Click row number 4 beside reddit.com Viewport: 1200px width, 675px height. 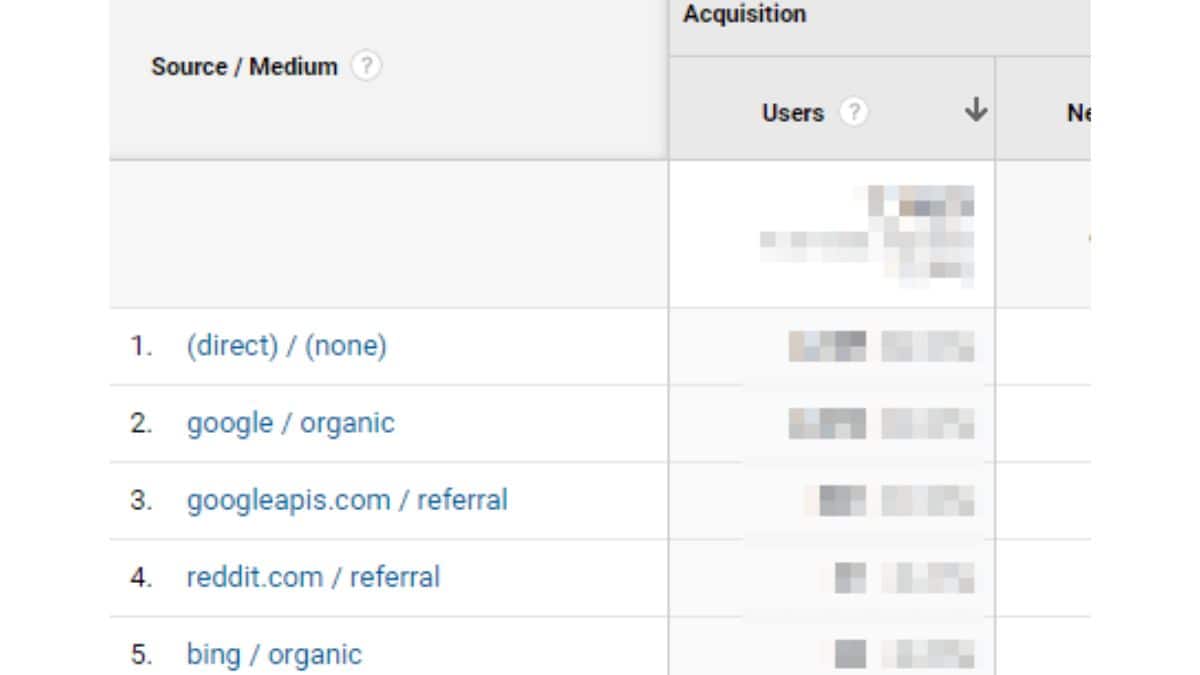point(141,577)
